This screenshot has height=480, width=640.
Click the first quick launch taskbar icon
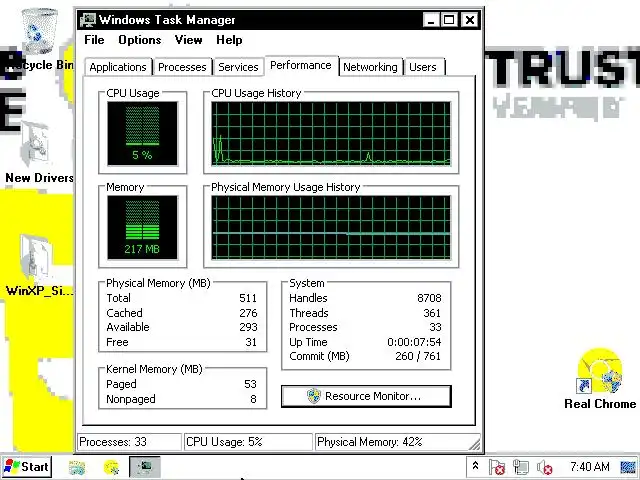(x=77, y=467)
